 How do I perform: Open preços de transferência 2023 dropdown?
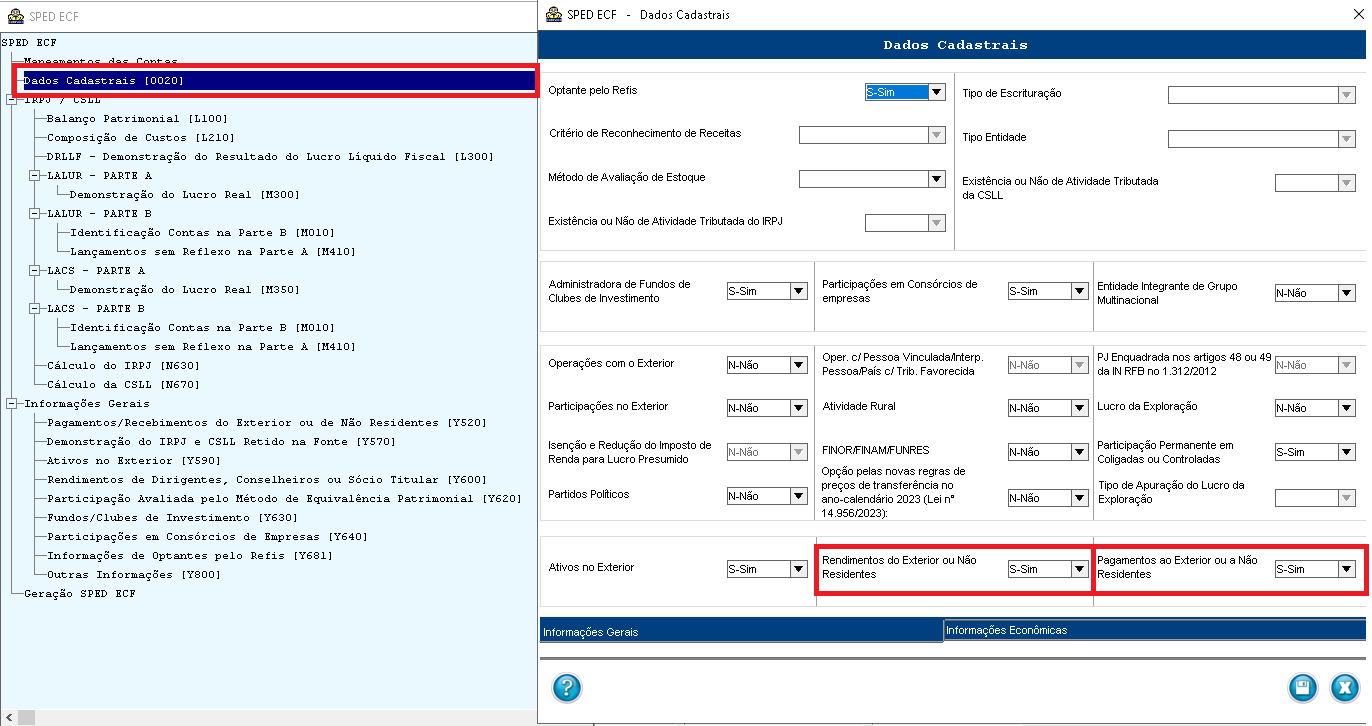(x=1080, y=498)
